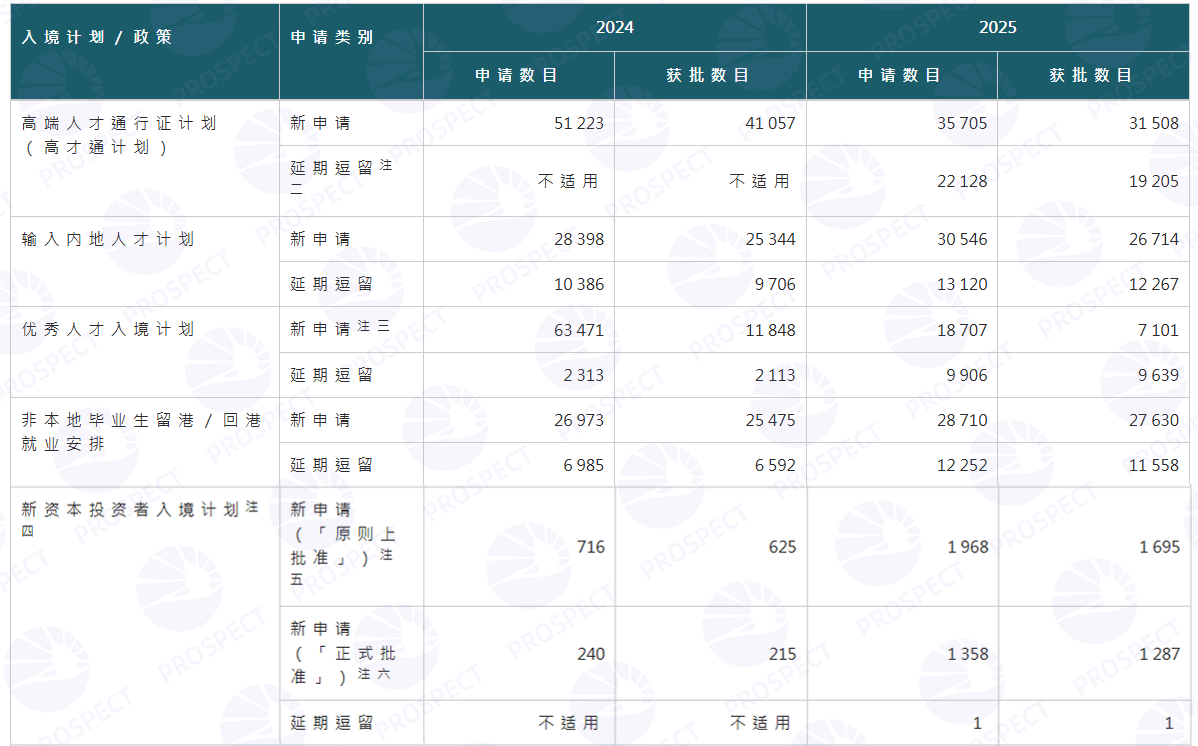Select the 51 223 value cell
The image size is (1198, 746).
(x=519, y=123)
